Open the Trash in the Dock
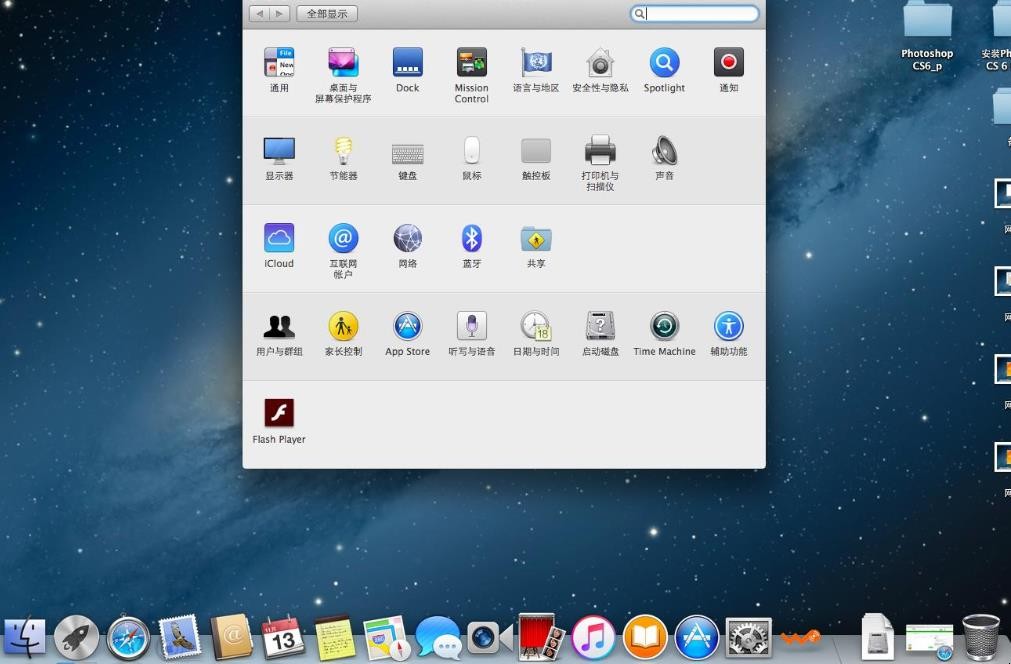1011x664 pixels. tap(981, 637)
